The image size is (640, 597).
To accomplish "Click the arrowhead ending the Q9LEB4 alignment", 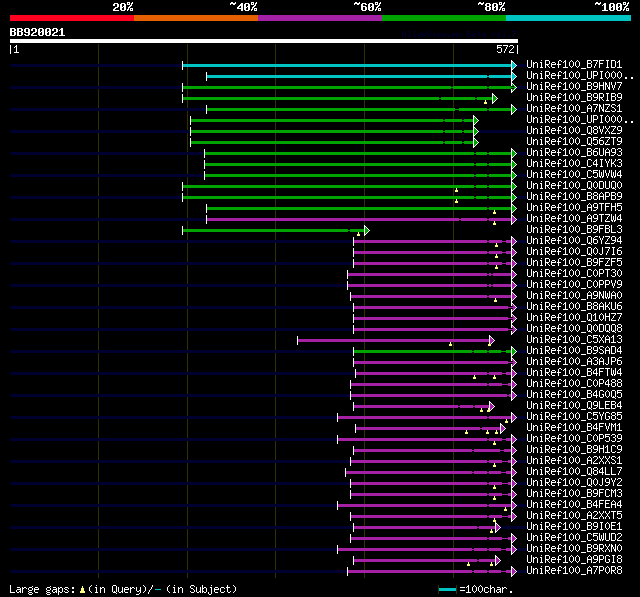I will coord(492,406).
